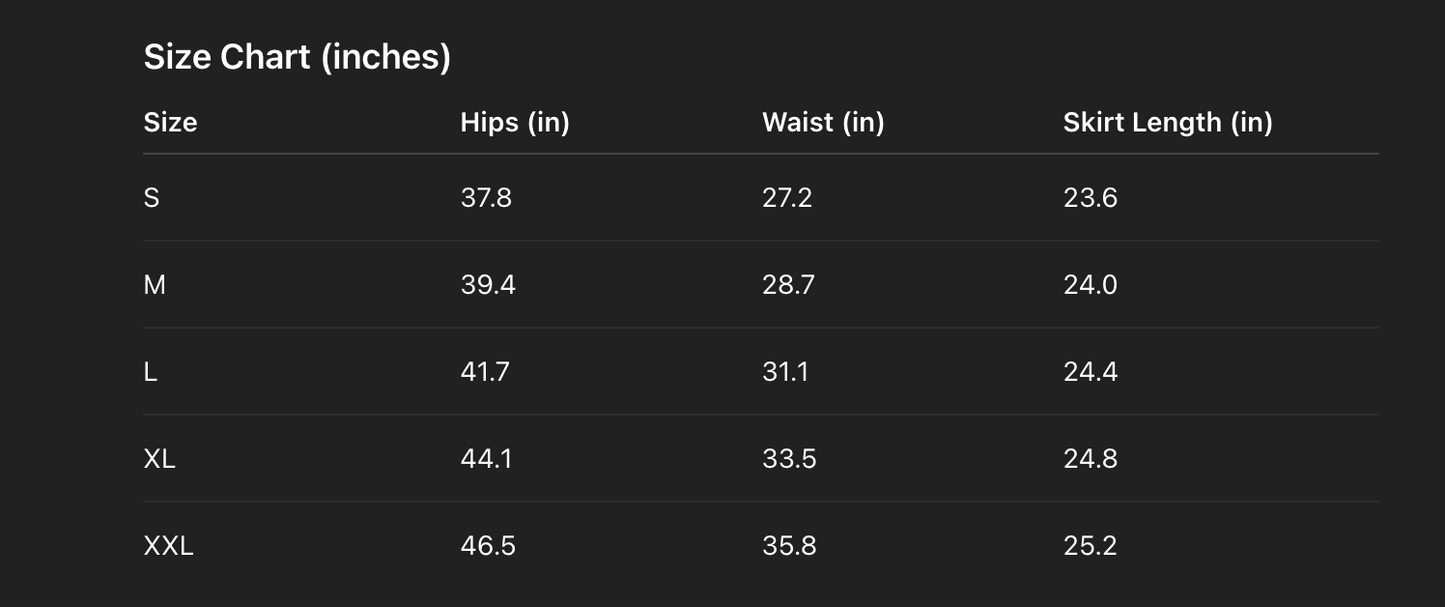Click the L size row label

coord(151,372)
